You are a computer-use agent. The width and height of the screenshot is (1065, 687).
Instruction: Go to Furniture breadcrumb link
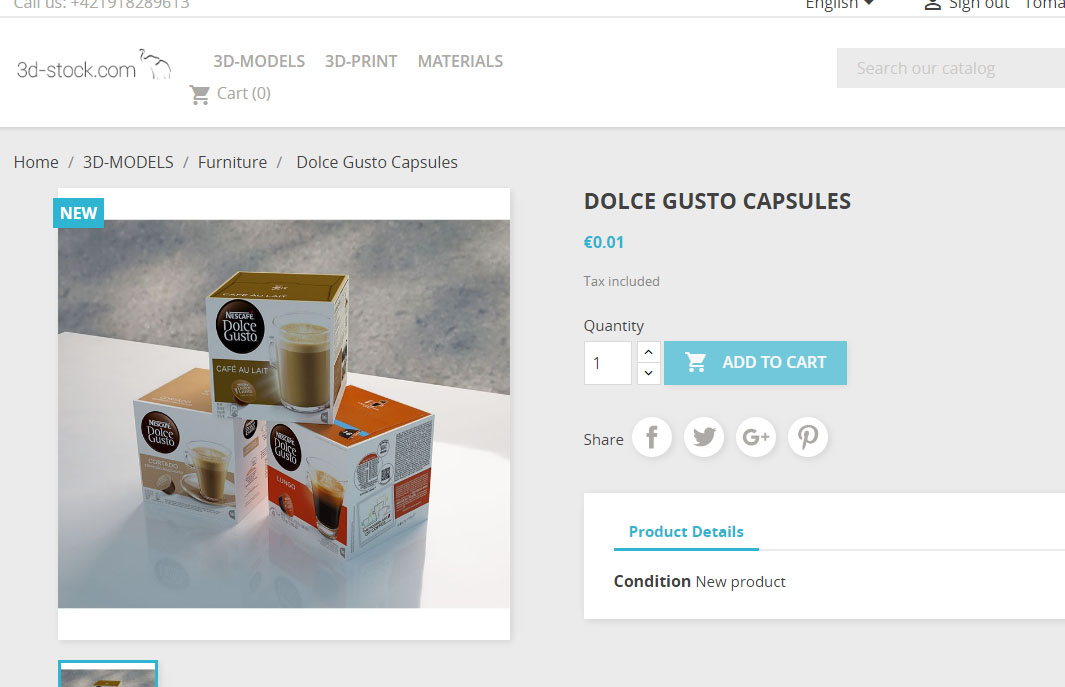[232, 162]
